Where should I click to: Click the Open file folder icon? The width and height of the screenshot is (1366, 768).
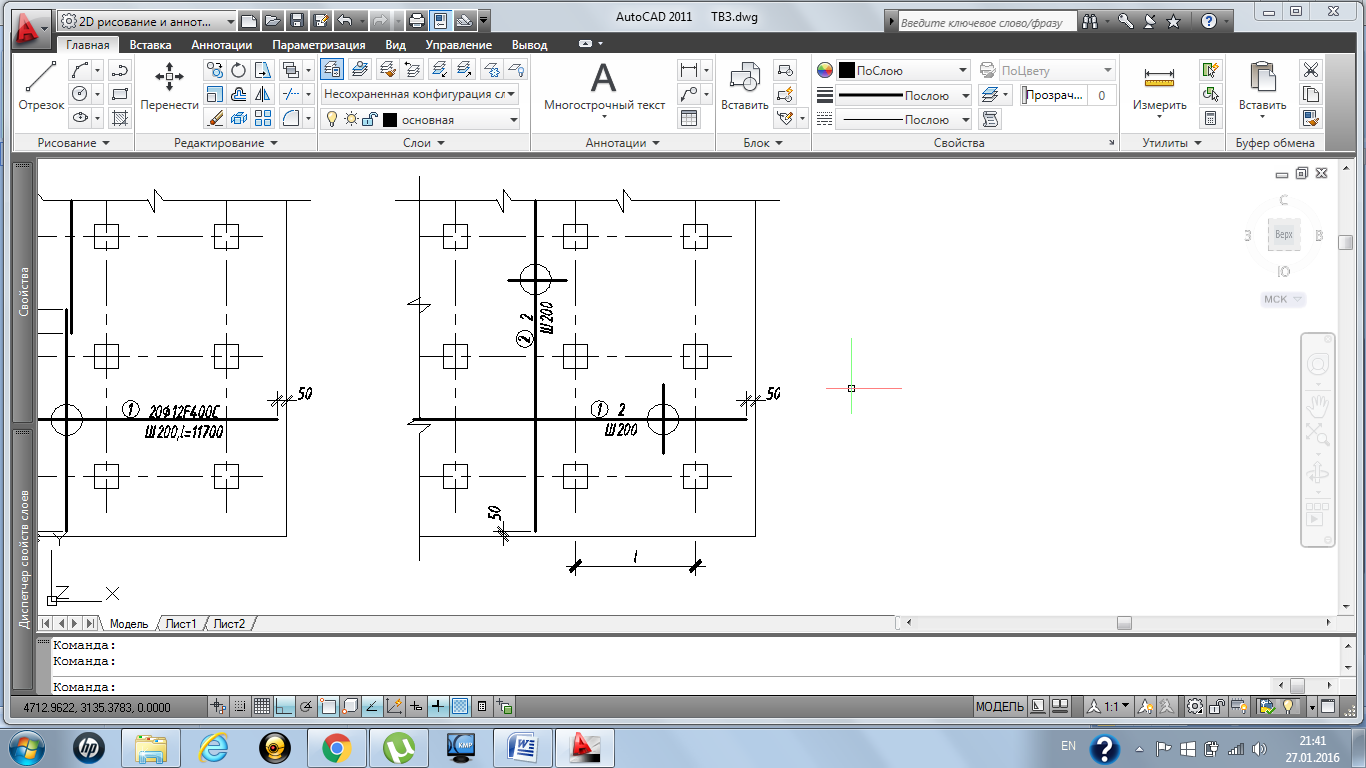[273, 20]
